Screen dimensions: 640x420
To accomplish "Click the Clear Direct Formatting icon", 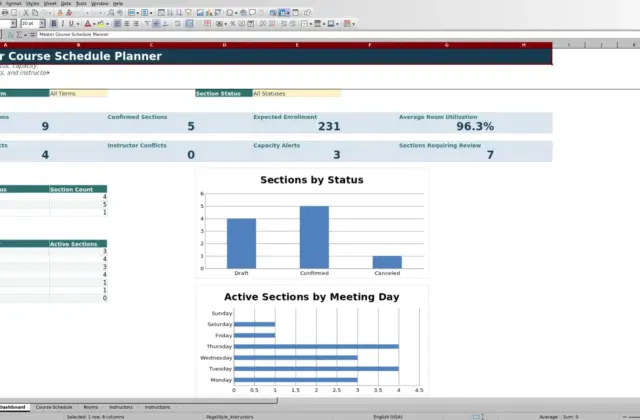I will (x=69, y=13).
